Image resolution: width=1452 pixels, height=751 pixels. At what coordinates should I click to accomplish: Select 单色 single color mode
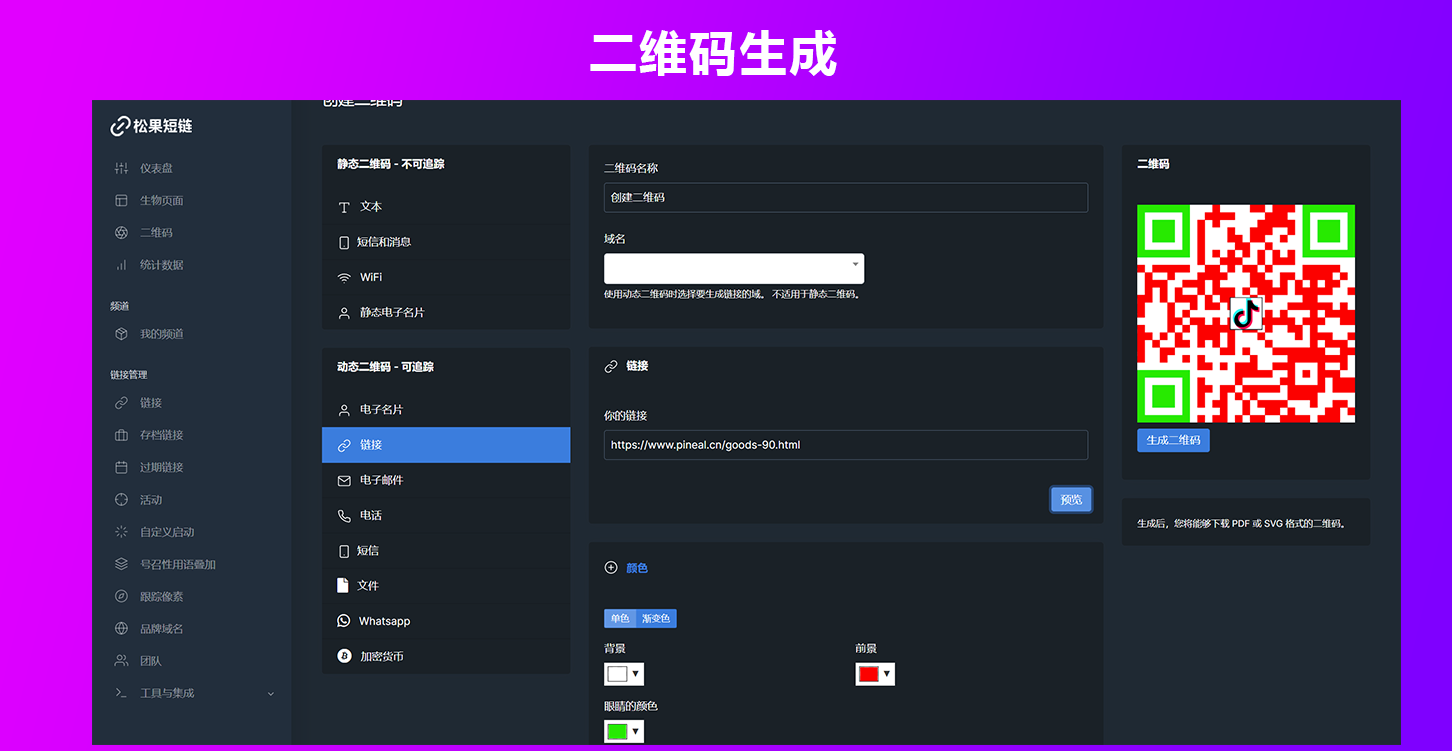[620, 619]
